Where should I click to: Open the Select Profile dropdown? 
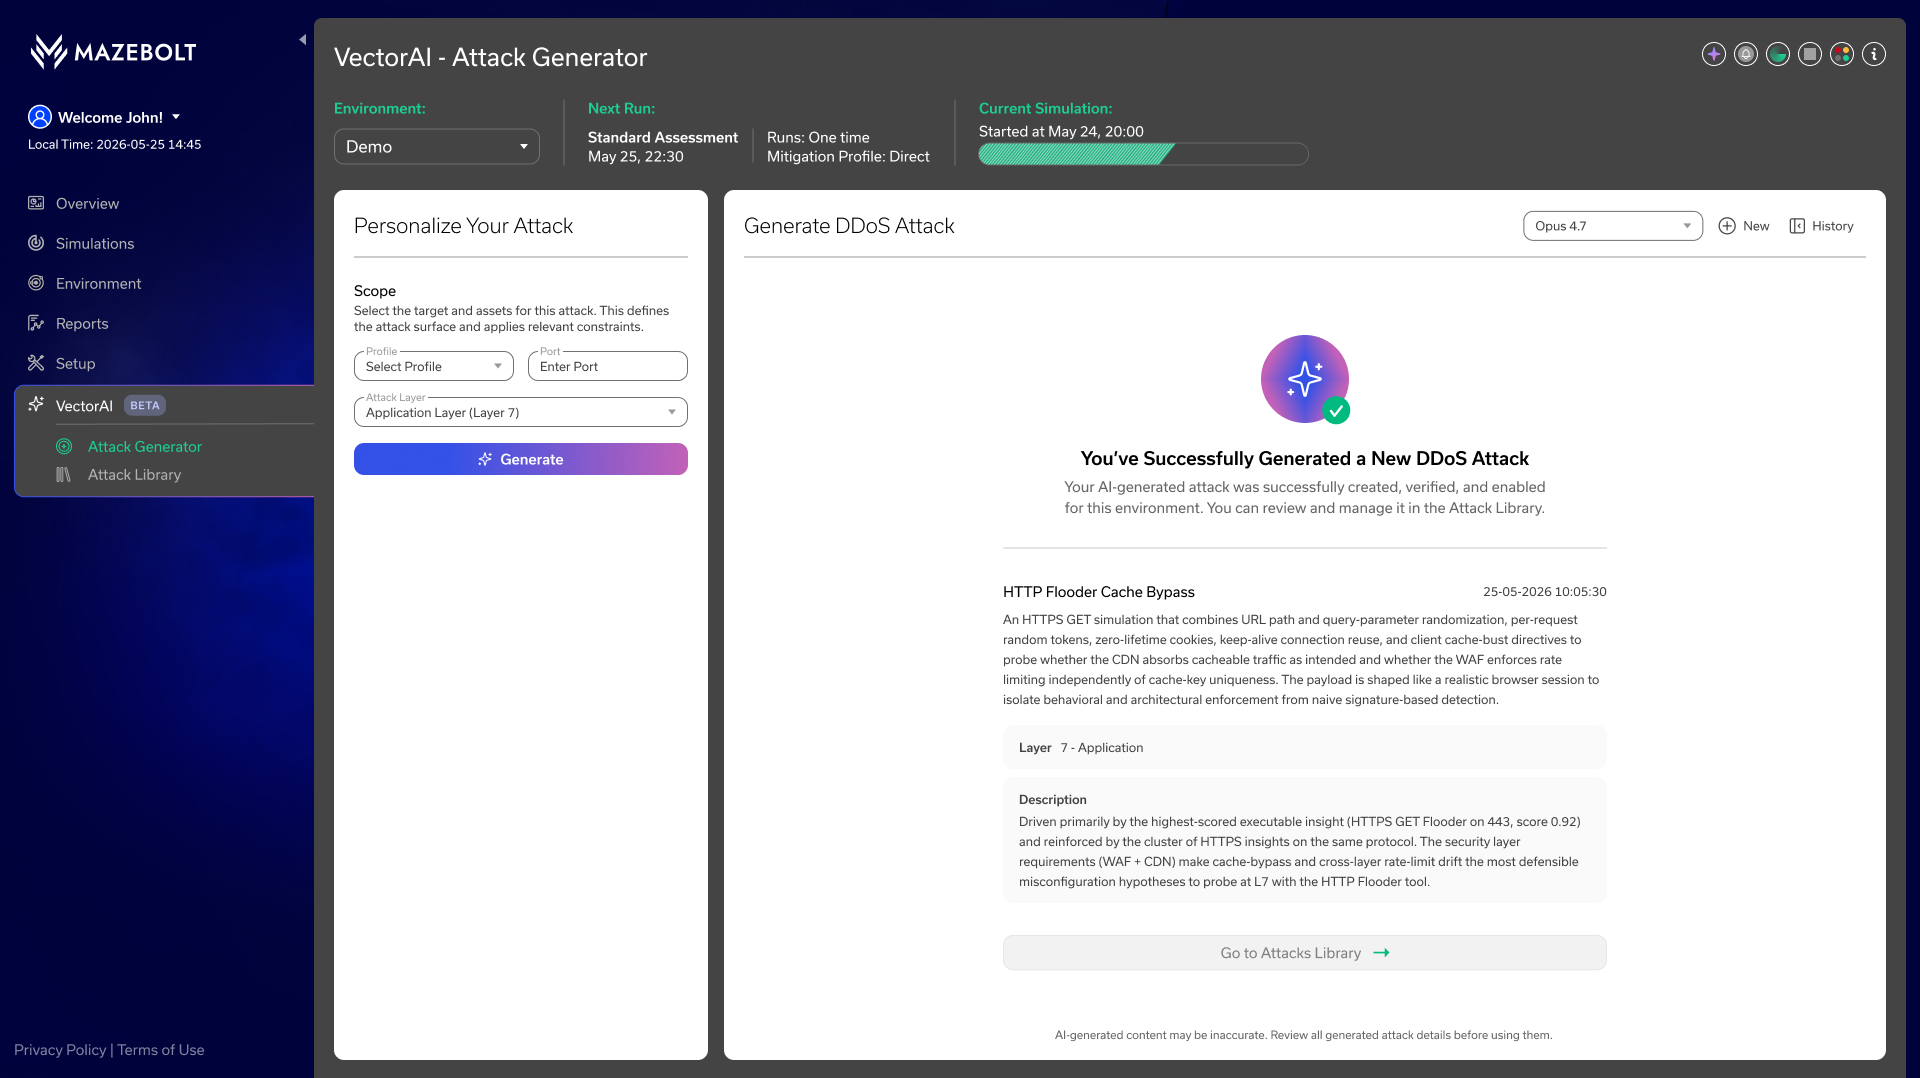tap(434, 366)
